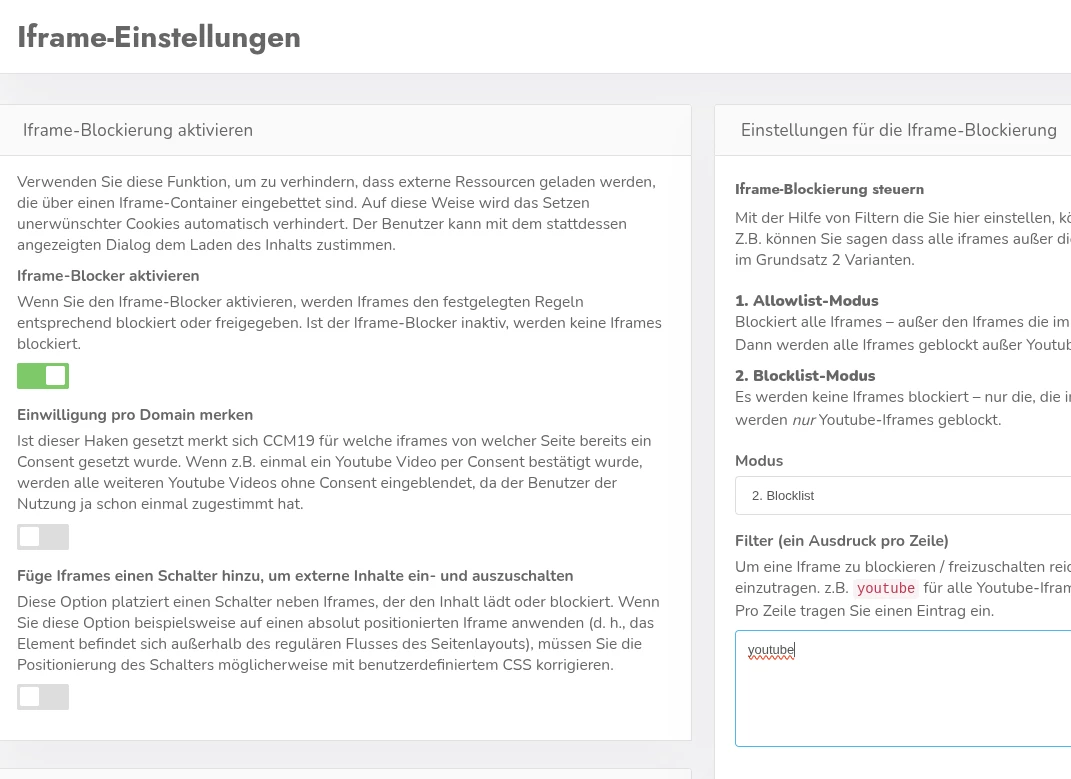1071x779 pixels.
Task: Click the Einstellungen für die Iframe-Blockierung header
Action: (x=898, y=130)
